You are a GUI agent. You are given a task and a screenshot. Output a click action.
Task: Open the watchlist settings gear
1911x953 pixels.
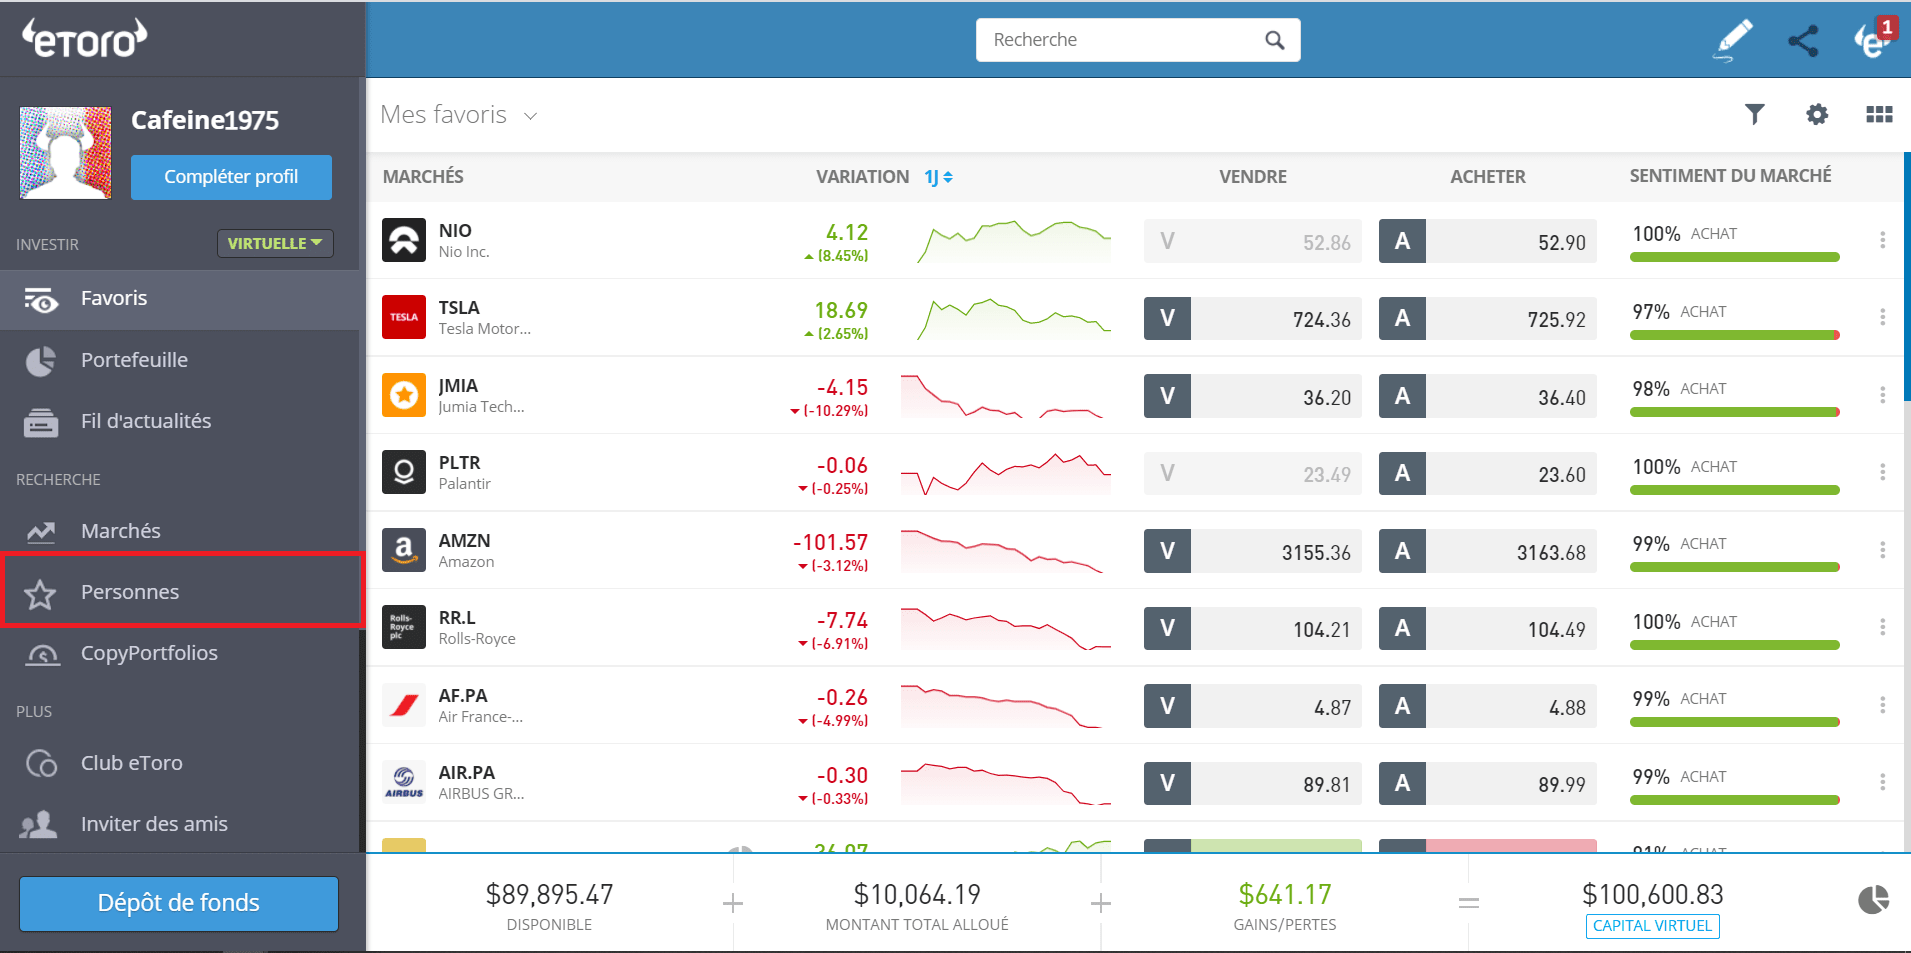(1817, 114)
